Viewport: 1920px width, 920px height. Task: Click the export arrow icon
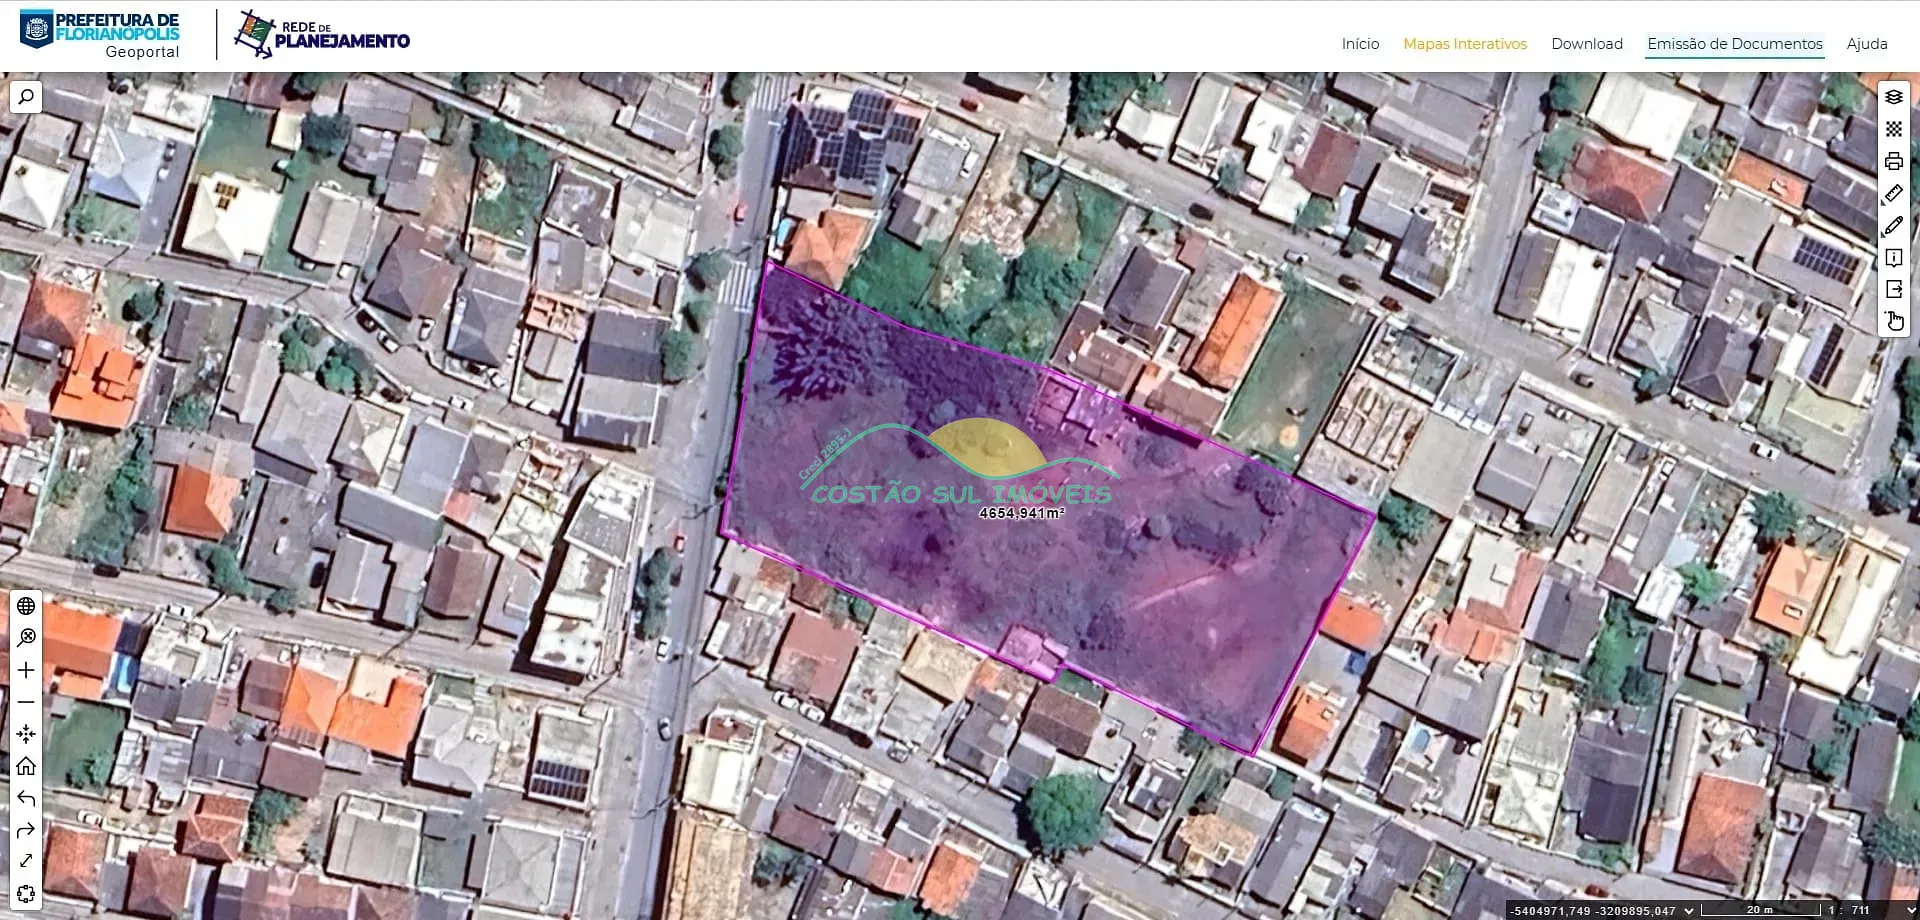pos(1893,289)
